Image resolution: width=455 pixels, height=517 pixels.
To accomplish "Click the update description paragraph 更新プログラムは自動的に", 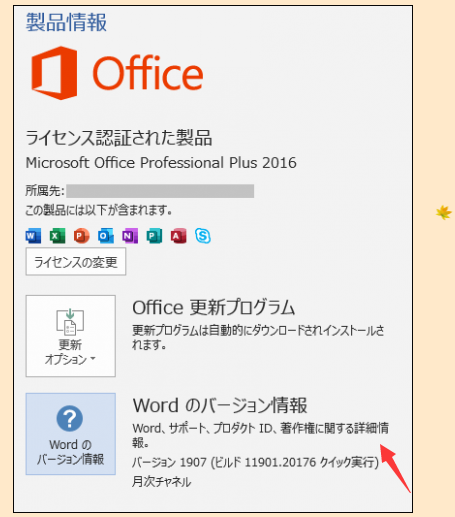I will pyautogui.click(x=258, y=337).
